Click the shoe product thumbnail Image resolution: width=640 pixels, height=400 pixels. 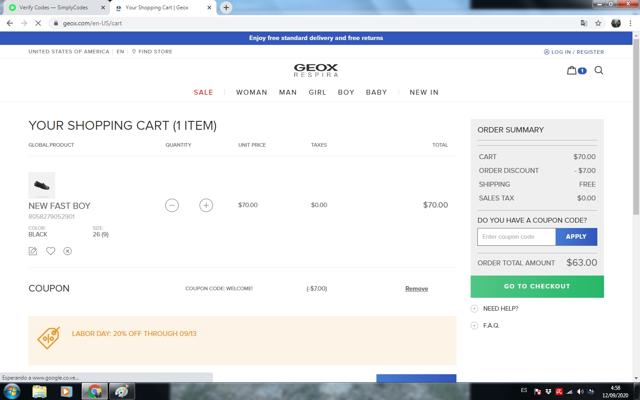[41, 185]
